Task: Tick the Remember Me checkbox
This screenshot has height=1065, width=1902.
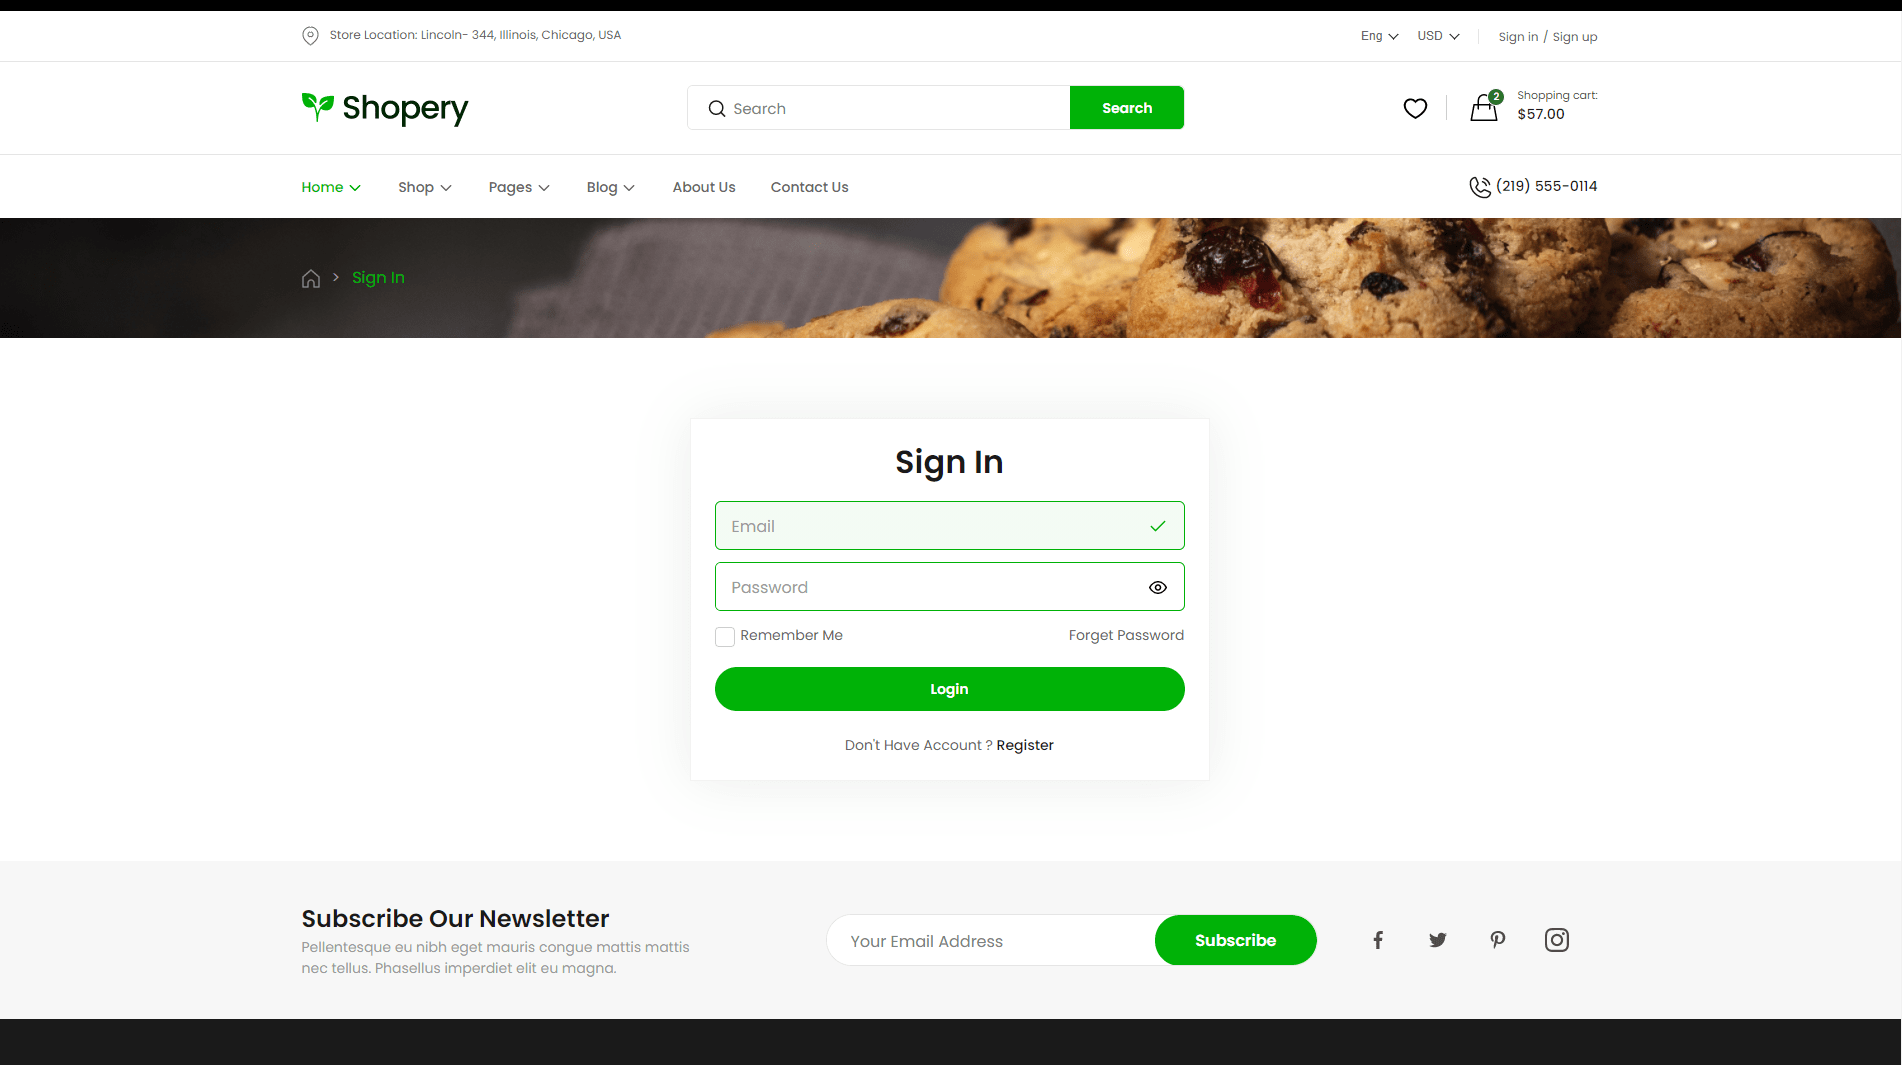Action: pos(725,636)
